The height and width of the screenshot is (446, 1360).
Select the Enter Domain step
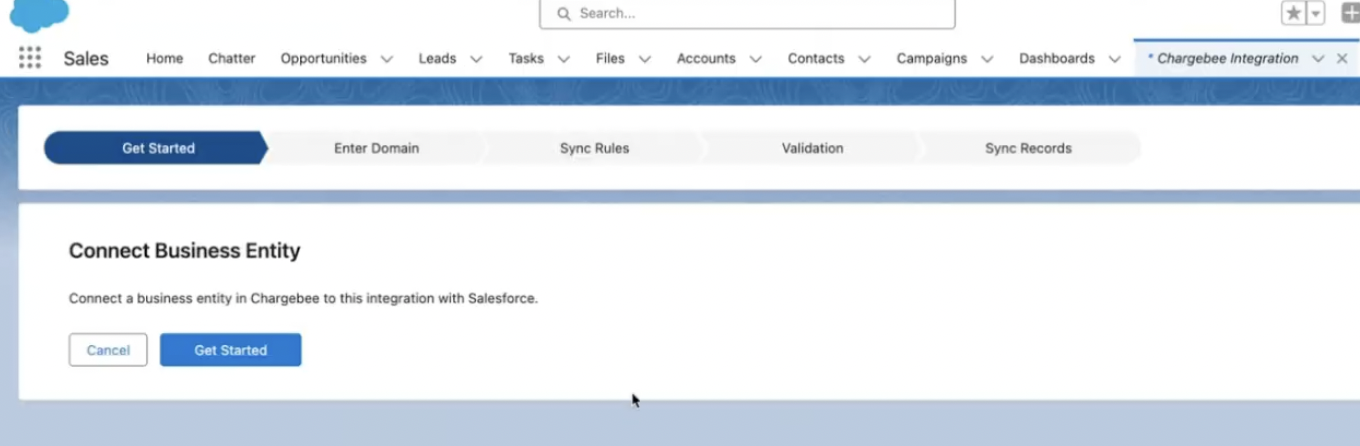pyautogui.click(x=376, y=148)
